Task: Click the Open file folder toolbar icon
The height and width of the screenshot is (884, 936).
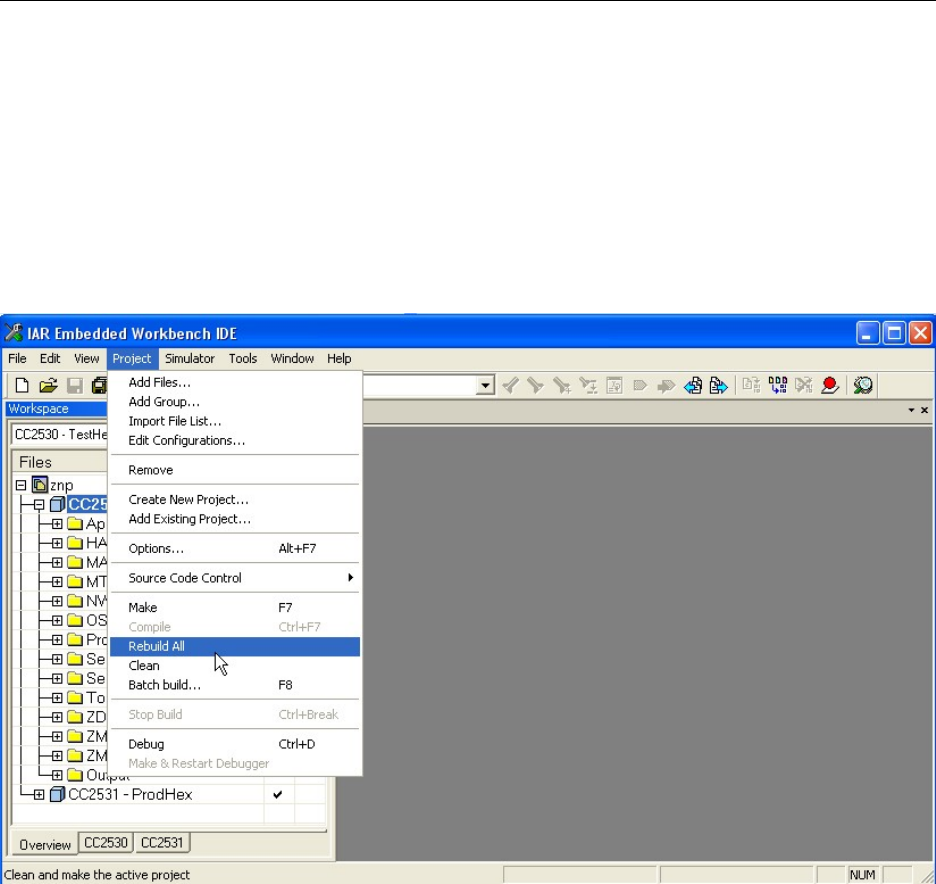Action: point(48,386)
